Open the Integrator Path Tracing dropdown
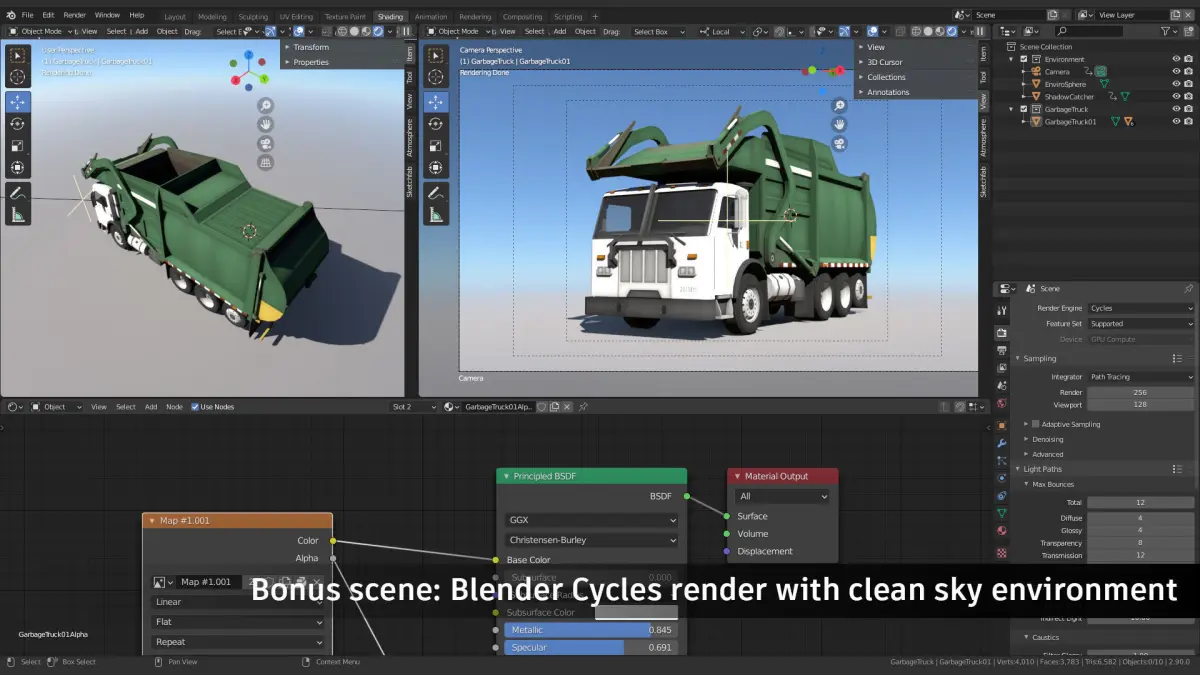The image size is (1200, 675). pyautogui.click(x=1141, y=377)
